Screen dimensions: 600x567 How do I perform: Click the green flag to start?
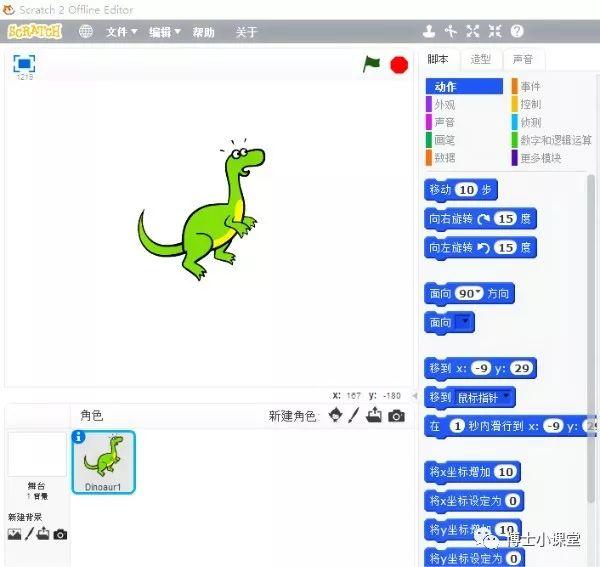tap(372, 64)
